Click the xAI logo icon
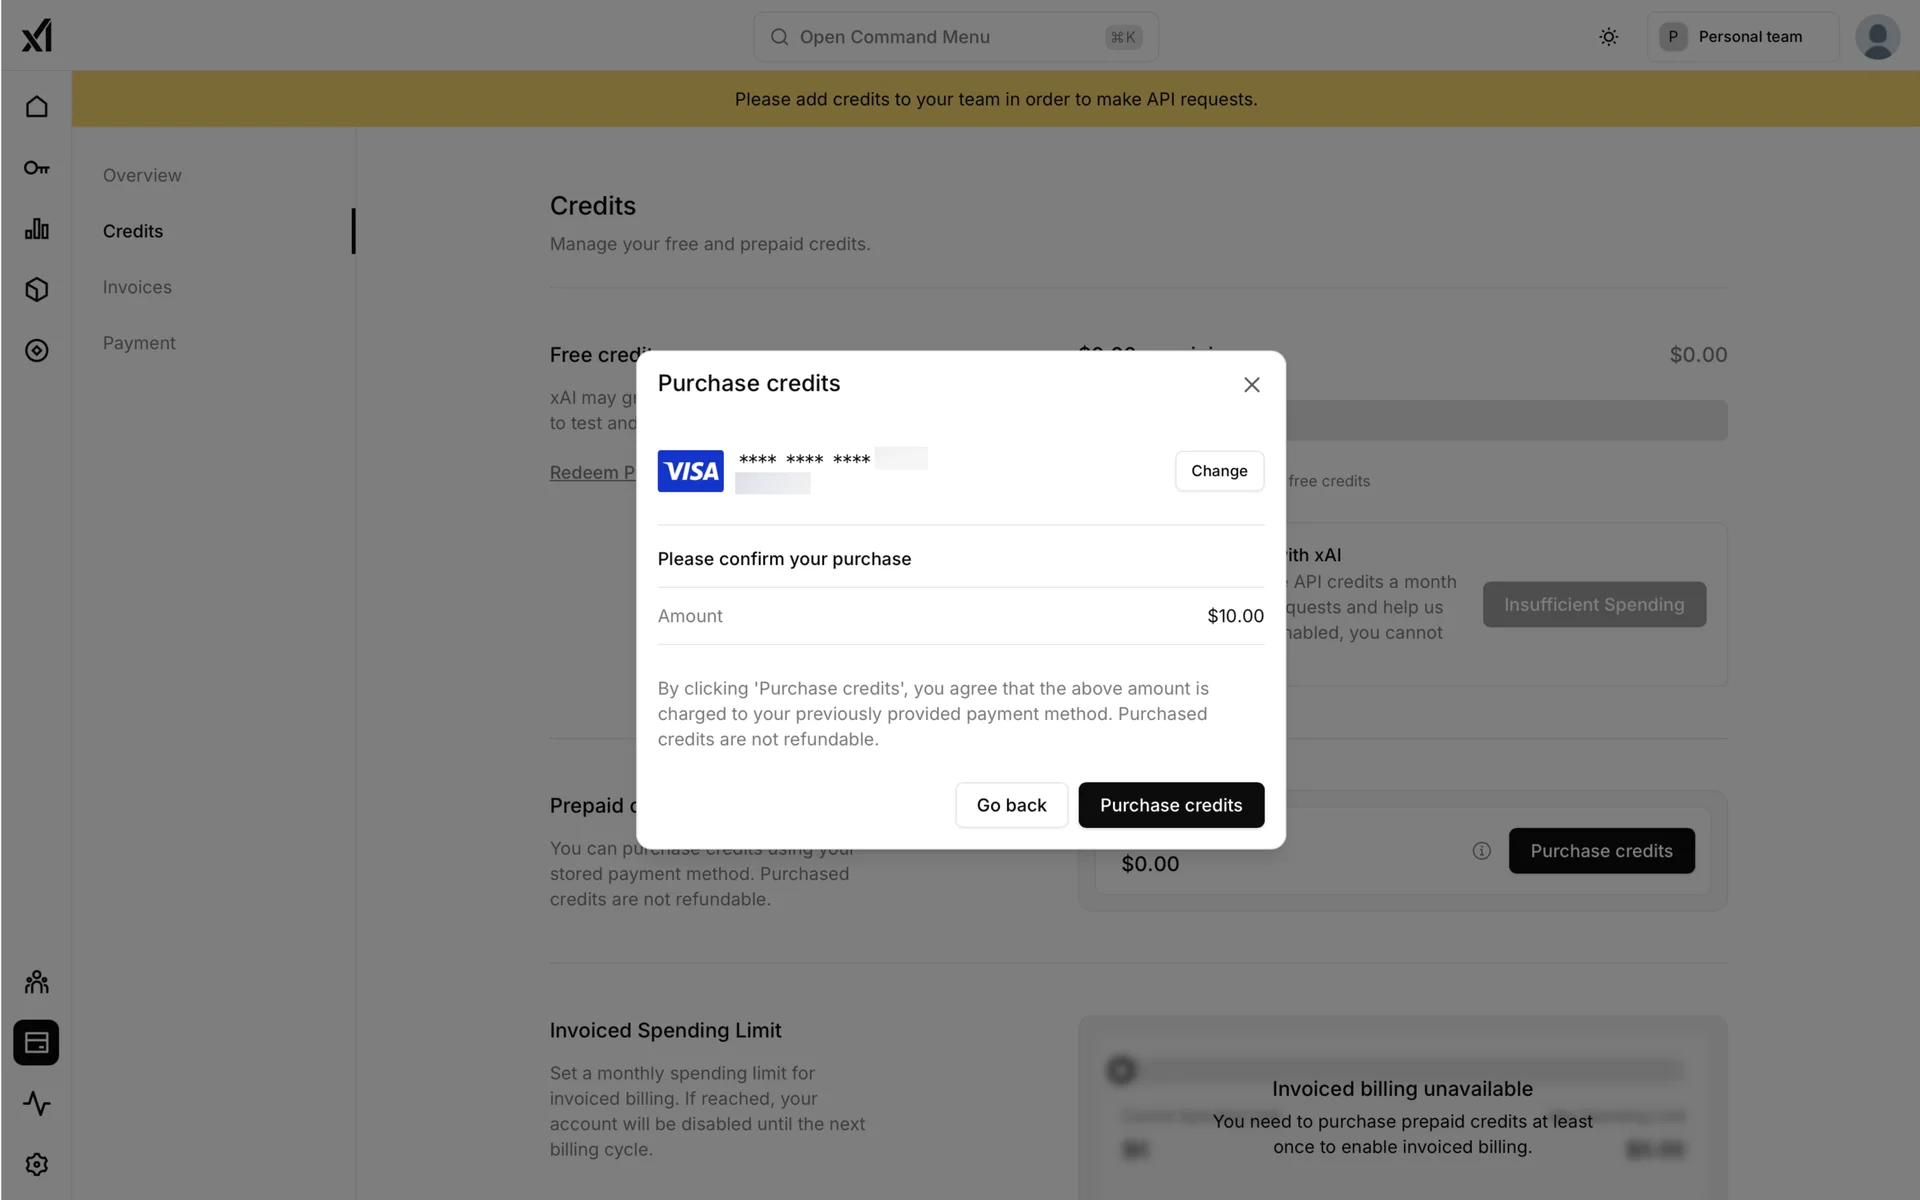Image resolution: width=1920 pixels, height=1200 pixels. [x=37, y=36]
